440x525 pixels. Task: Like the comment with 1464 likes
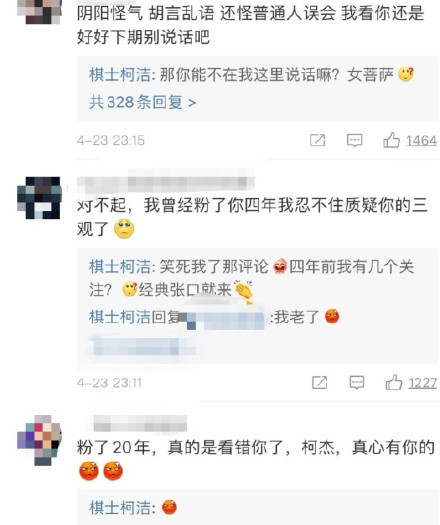point(391,140)
